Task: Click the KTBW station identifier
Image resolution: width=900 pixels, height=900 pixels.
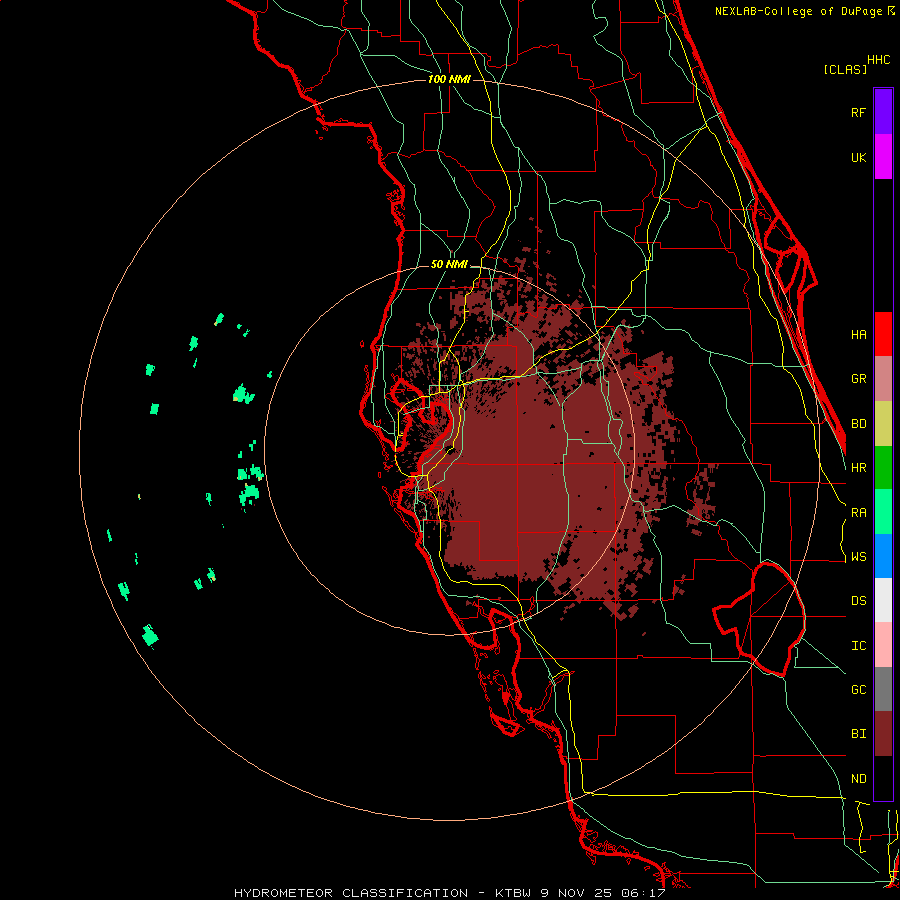Action: pyautogui.click(x=514, y=893)
